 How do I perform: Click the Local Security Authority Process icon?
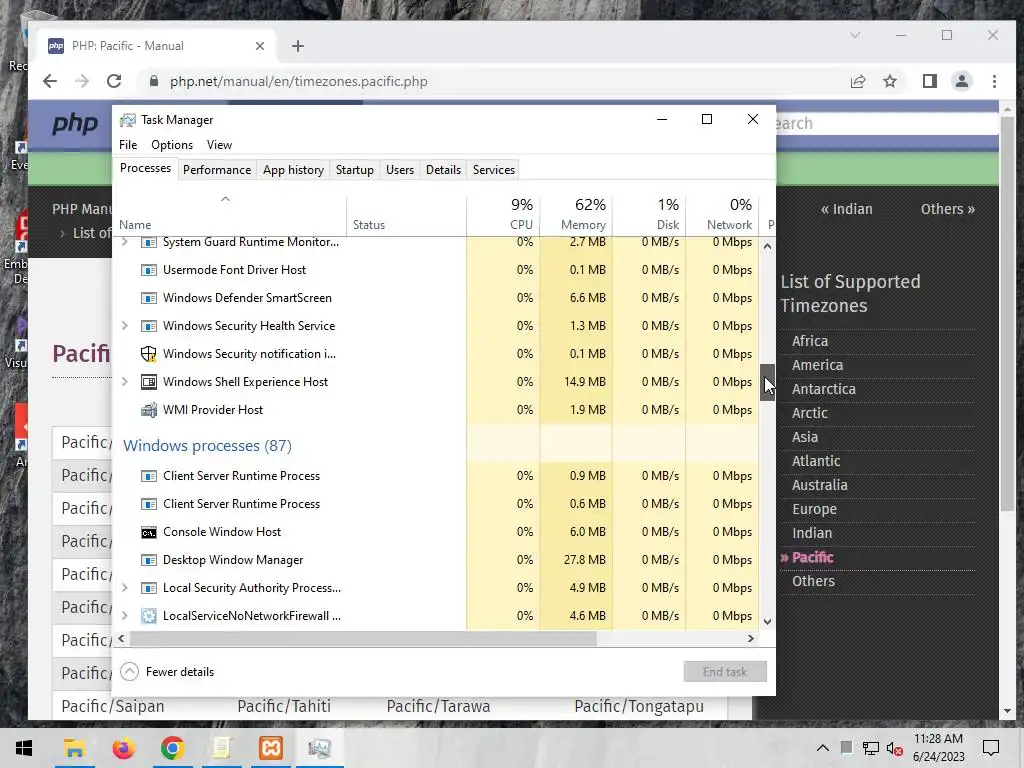coord(149,588)
